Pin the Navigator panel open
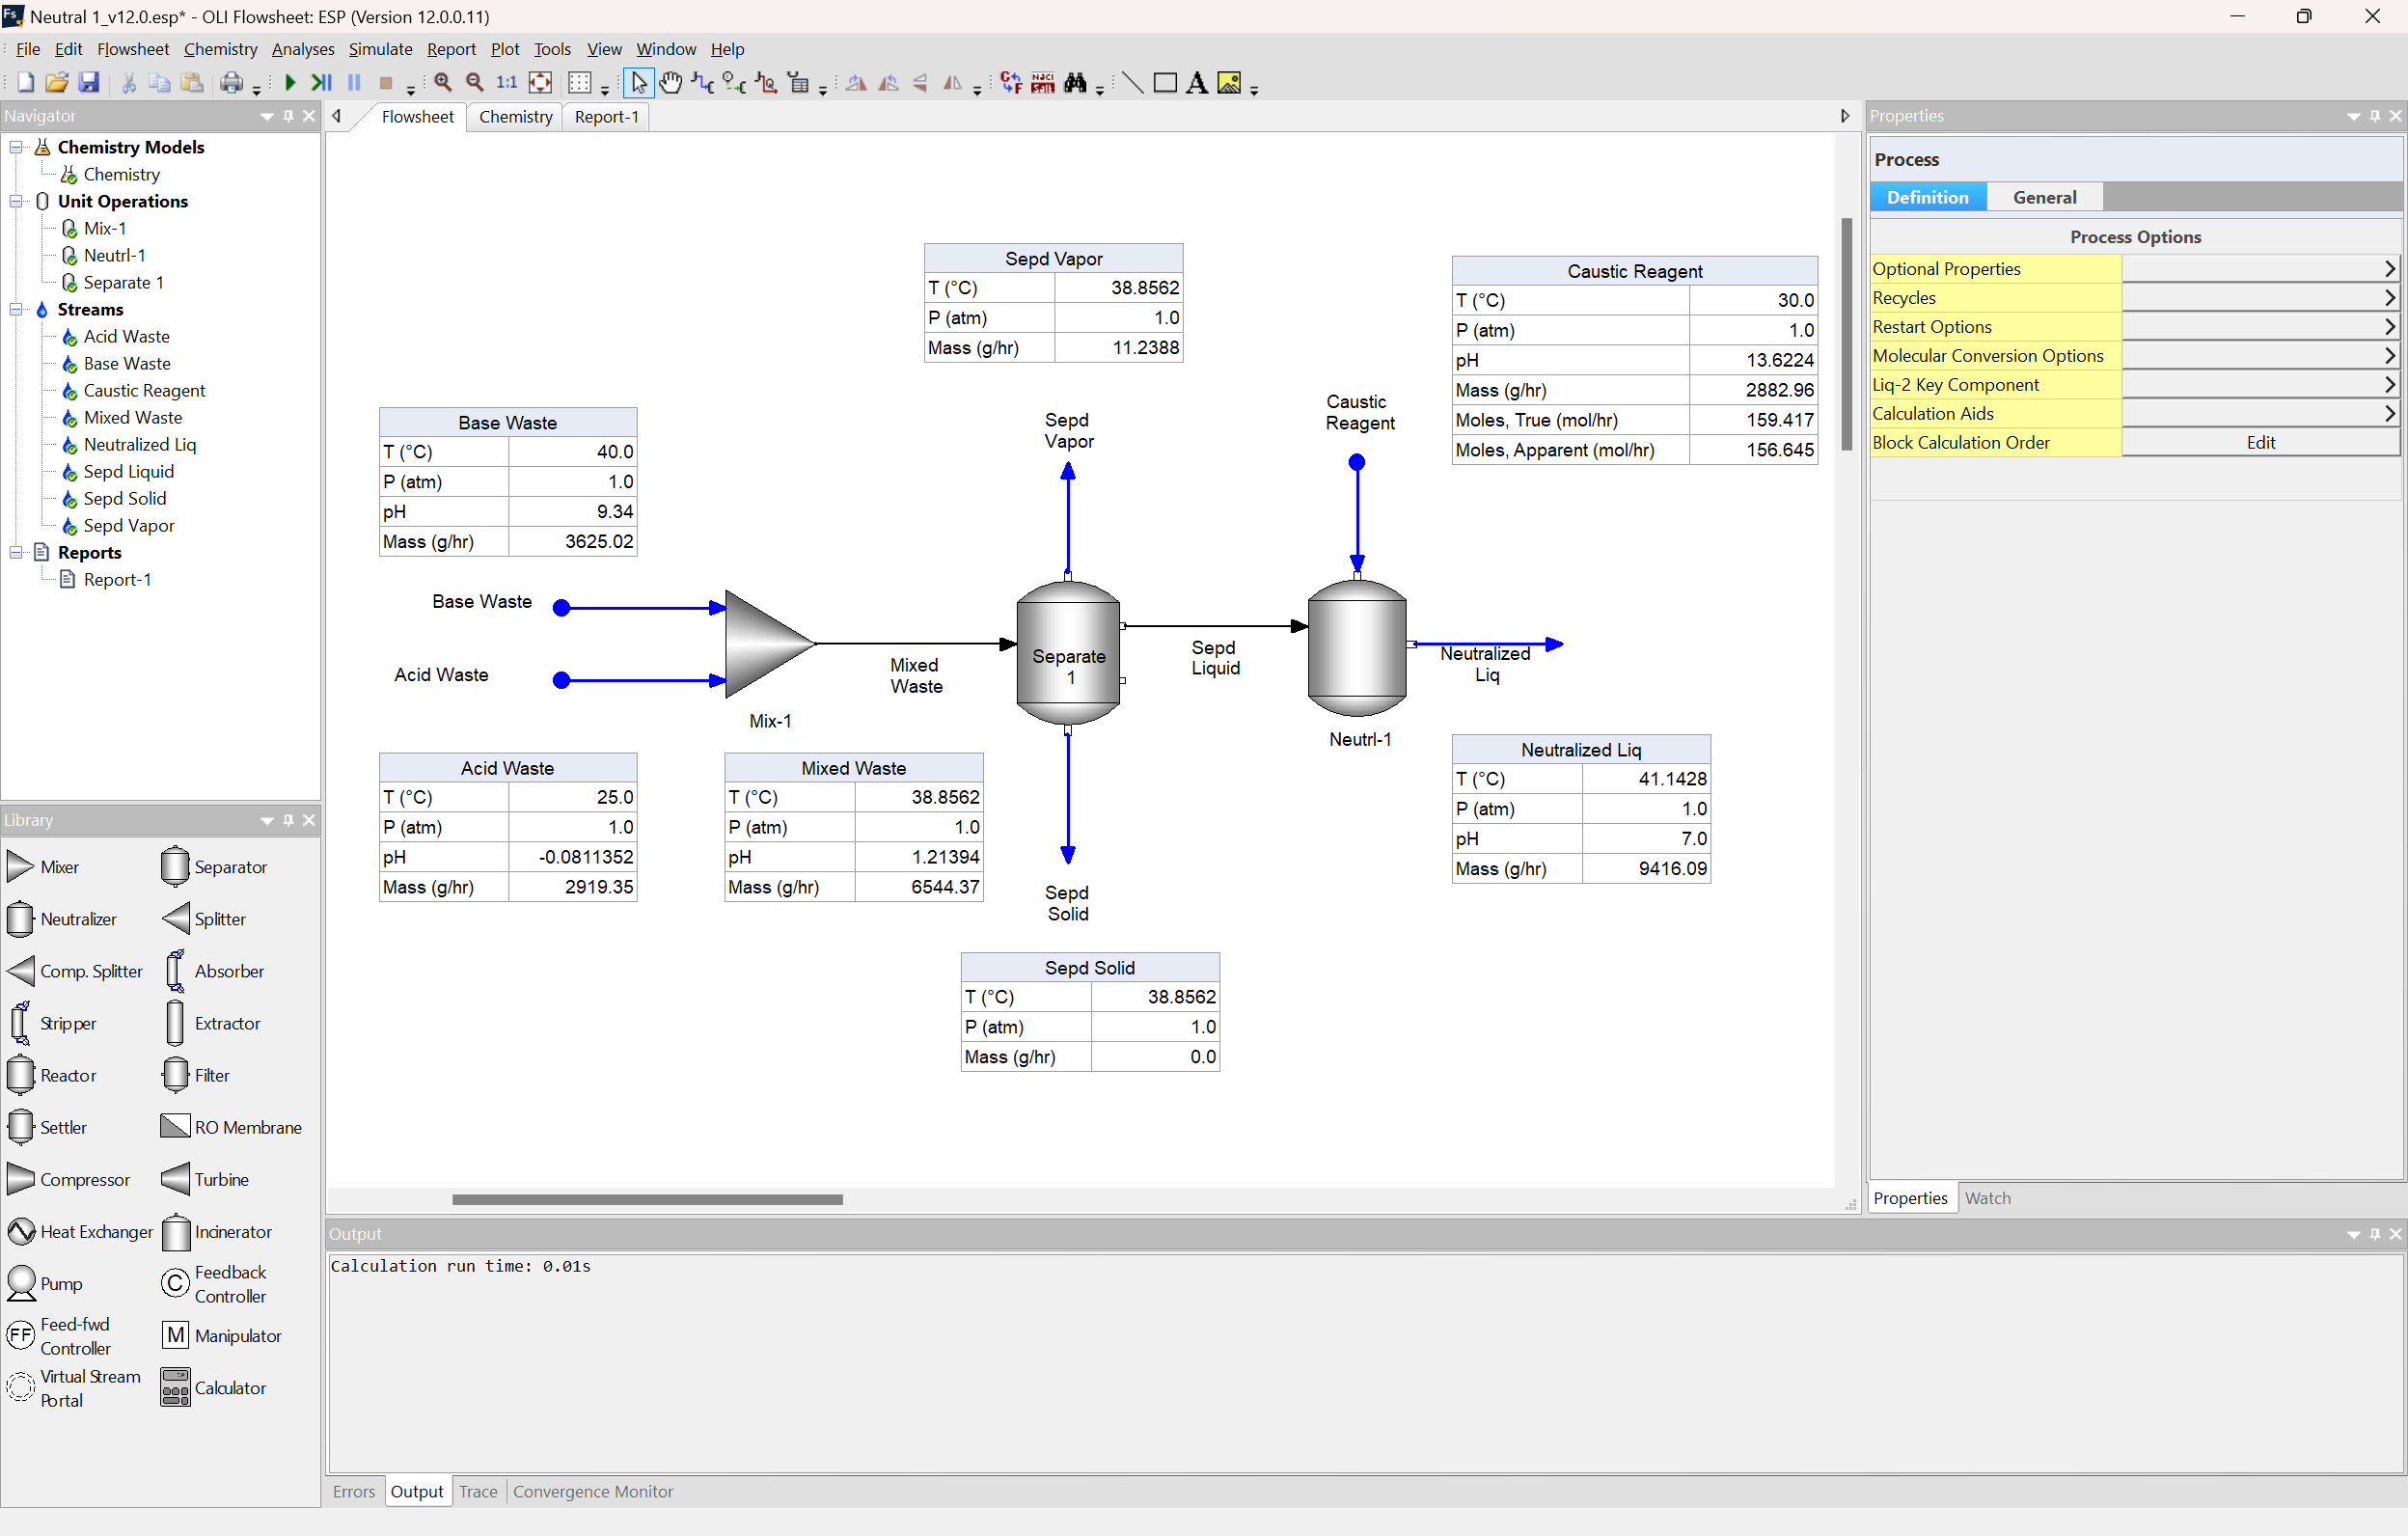 click(288, 116)
